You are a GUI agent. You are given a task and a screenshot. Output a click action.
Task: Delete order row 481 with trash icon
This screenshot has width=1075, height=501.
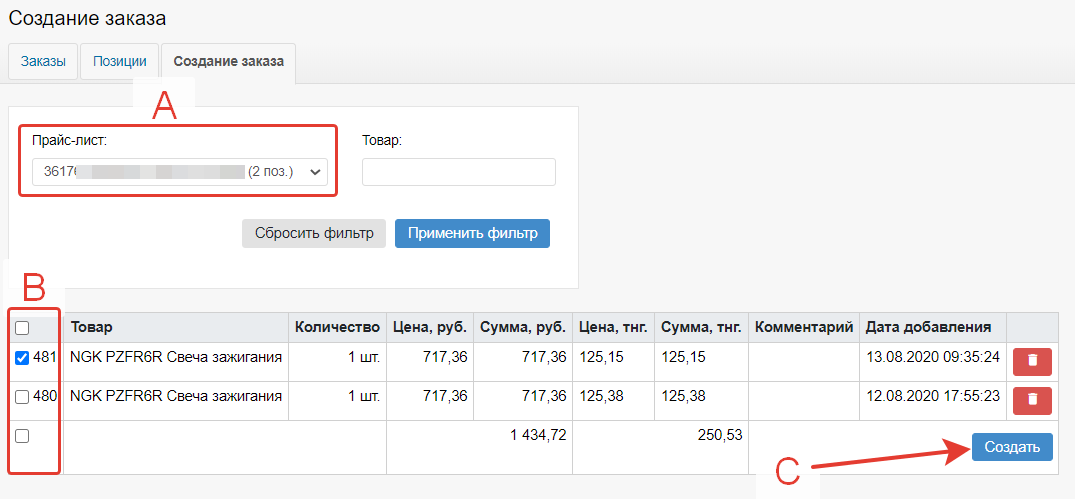pyautogui.click(x=1031, y=361)
